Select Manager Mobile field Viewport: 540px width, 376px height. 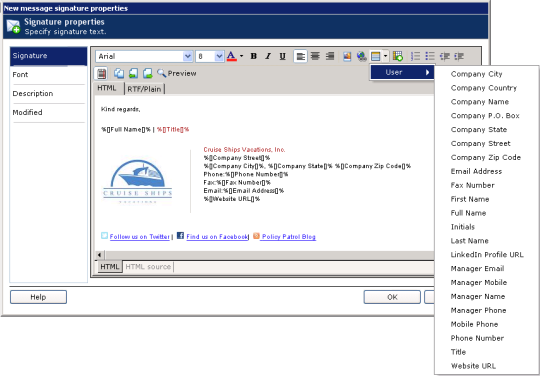479,282
